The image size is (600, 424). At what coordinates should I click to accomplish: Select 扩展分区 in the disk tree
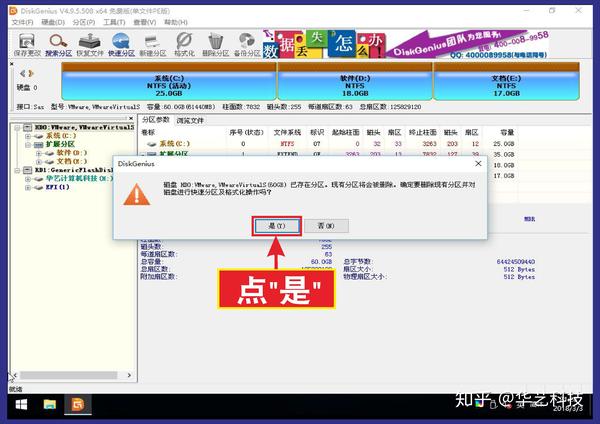tap(60, 144)
